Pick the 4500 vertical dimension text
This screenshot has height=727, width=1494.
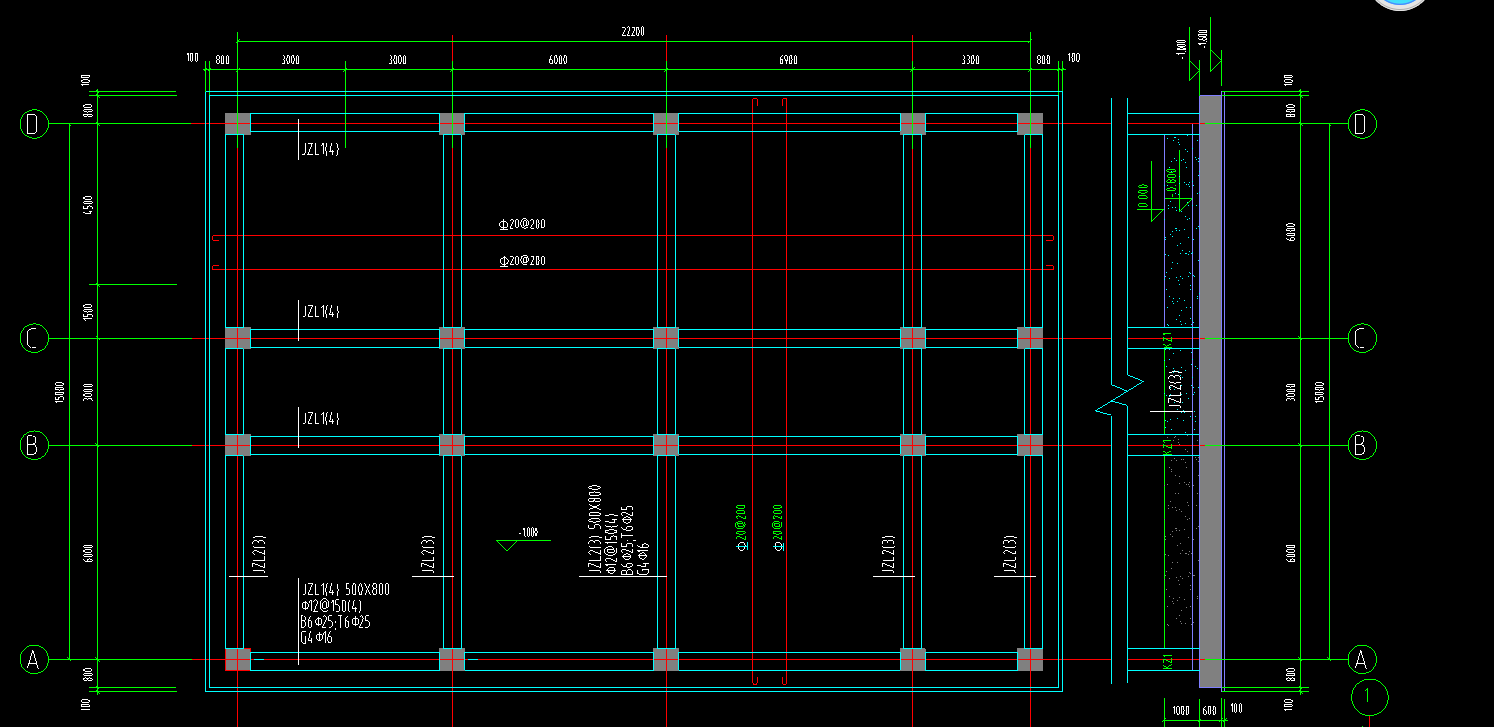(88, 205)
